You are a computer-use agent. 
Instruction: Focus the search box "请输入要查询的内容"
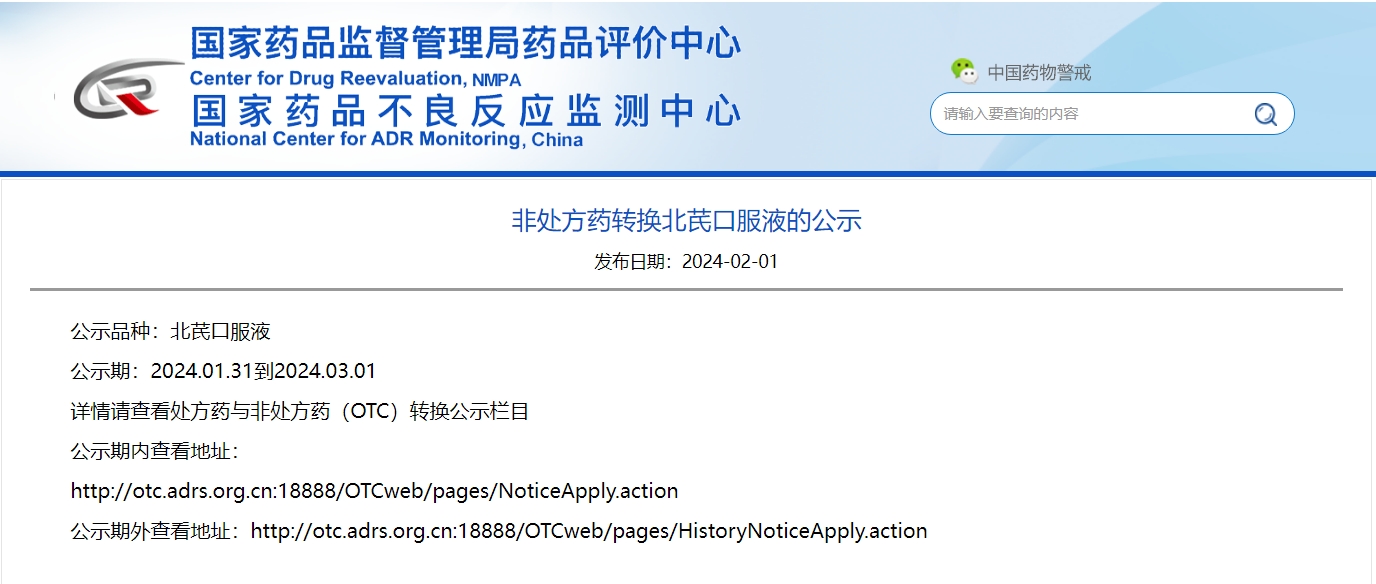(1090, 114)
